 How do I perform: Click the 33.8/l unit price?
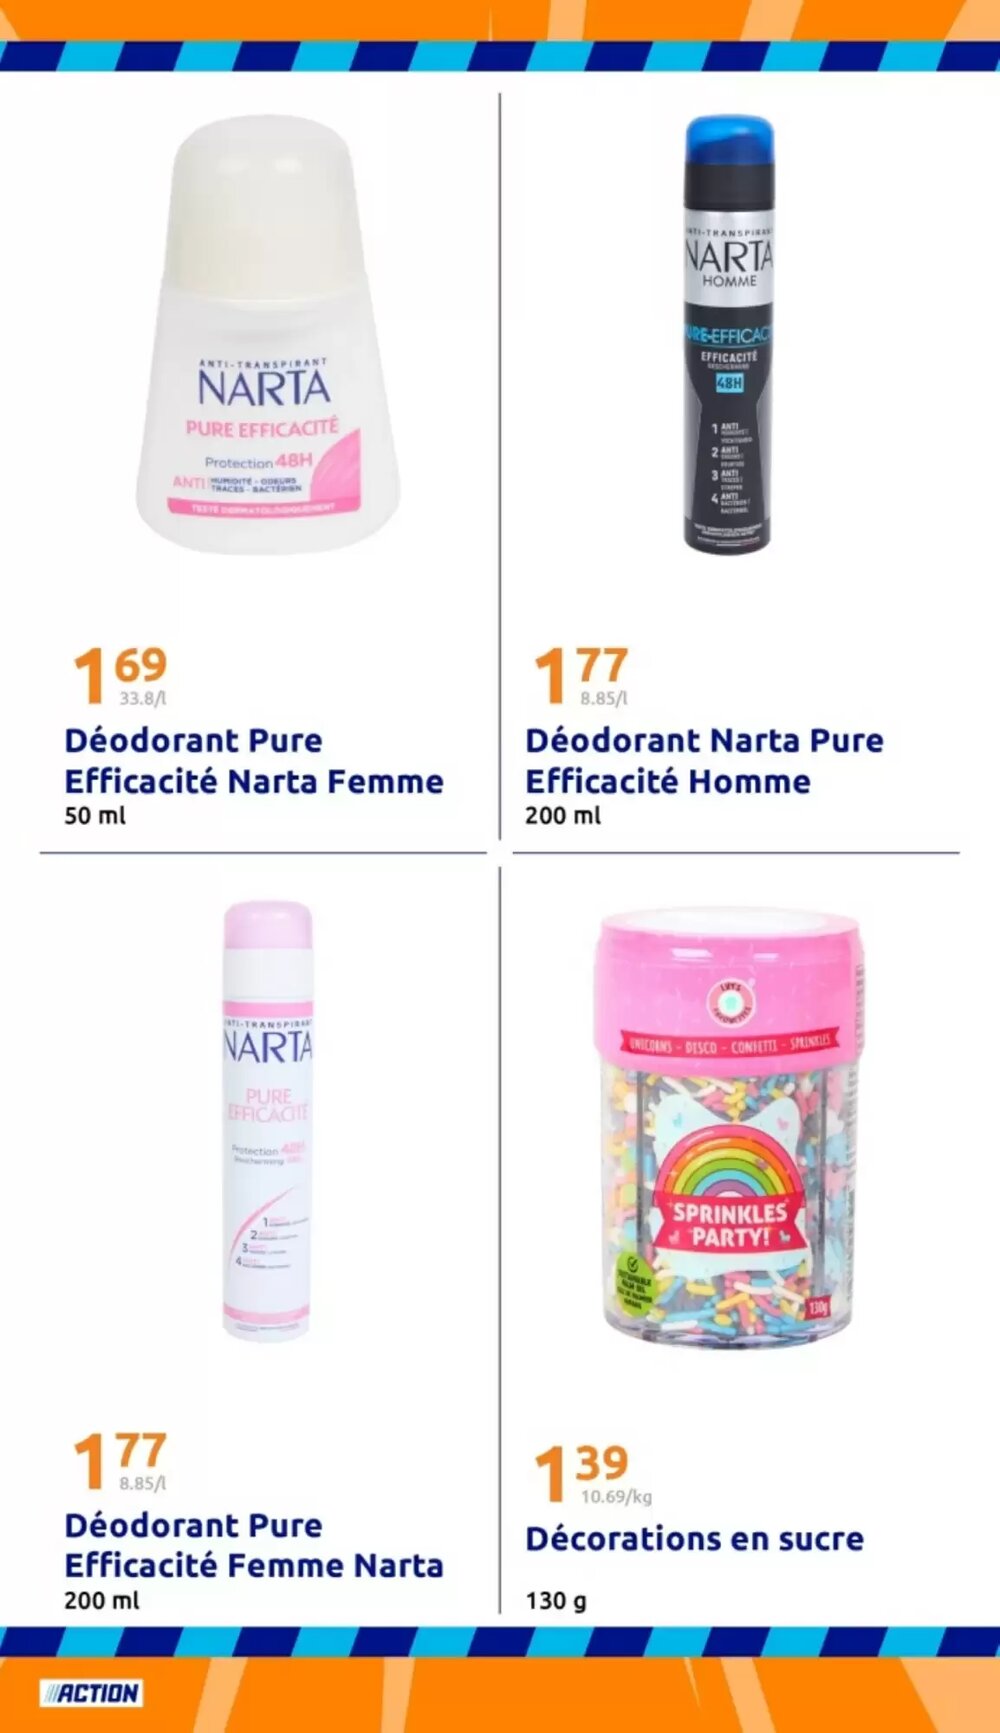point(142,698)
